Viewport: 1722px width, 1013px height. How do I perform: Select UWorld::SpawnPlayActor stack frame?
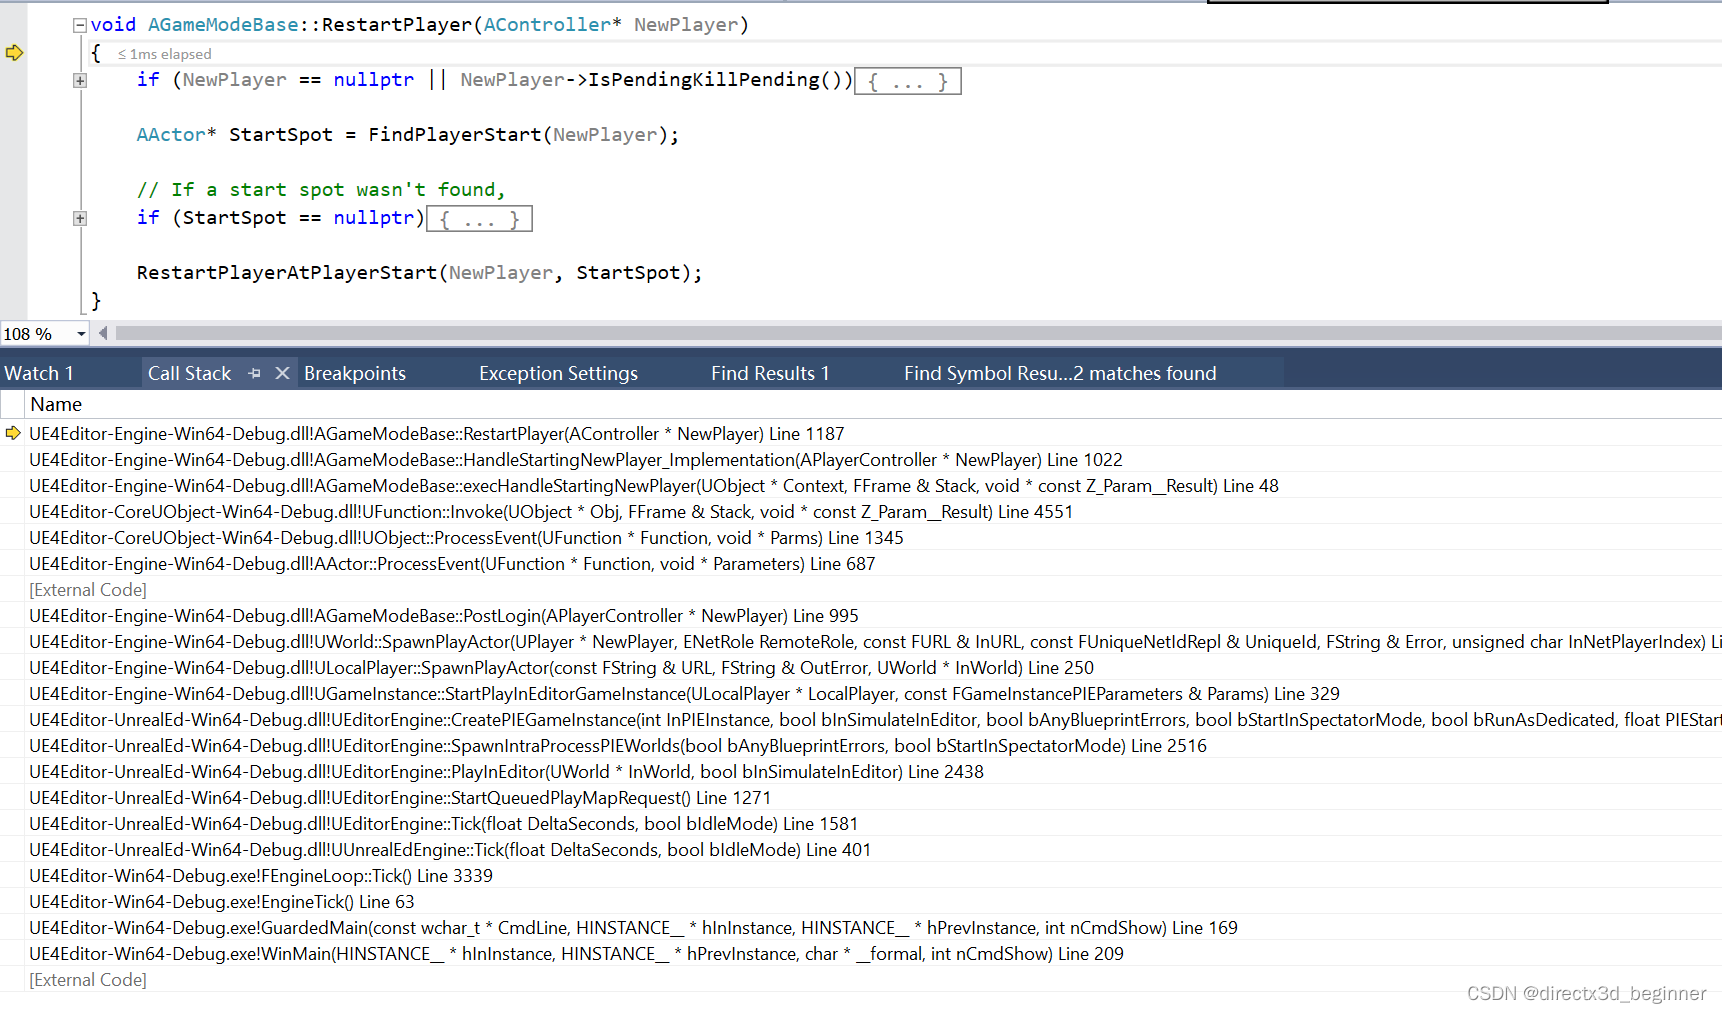pyautogui.click(x=874, y=642)
